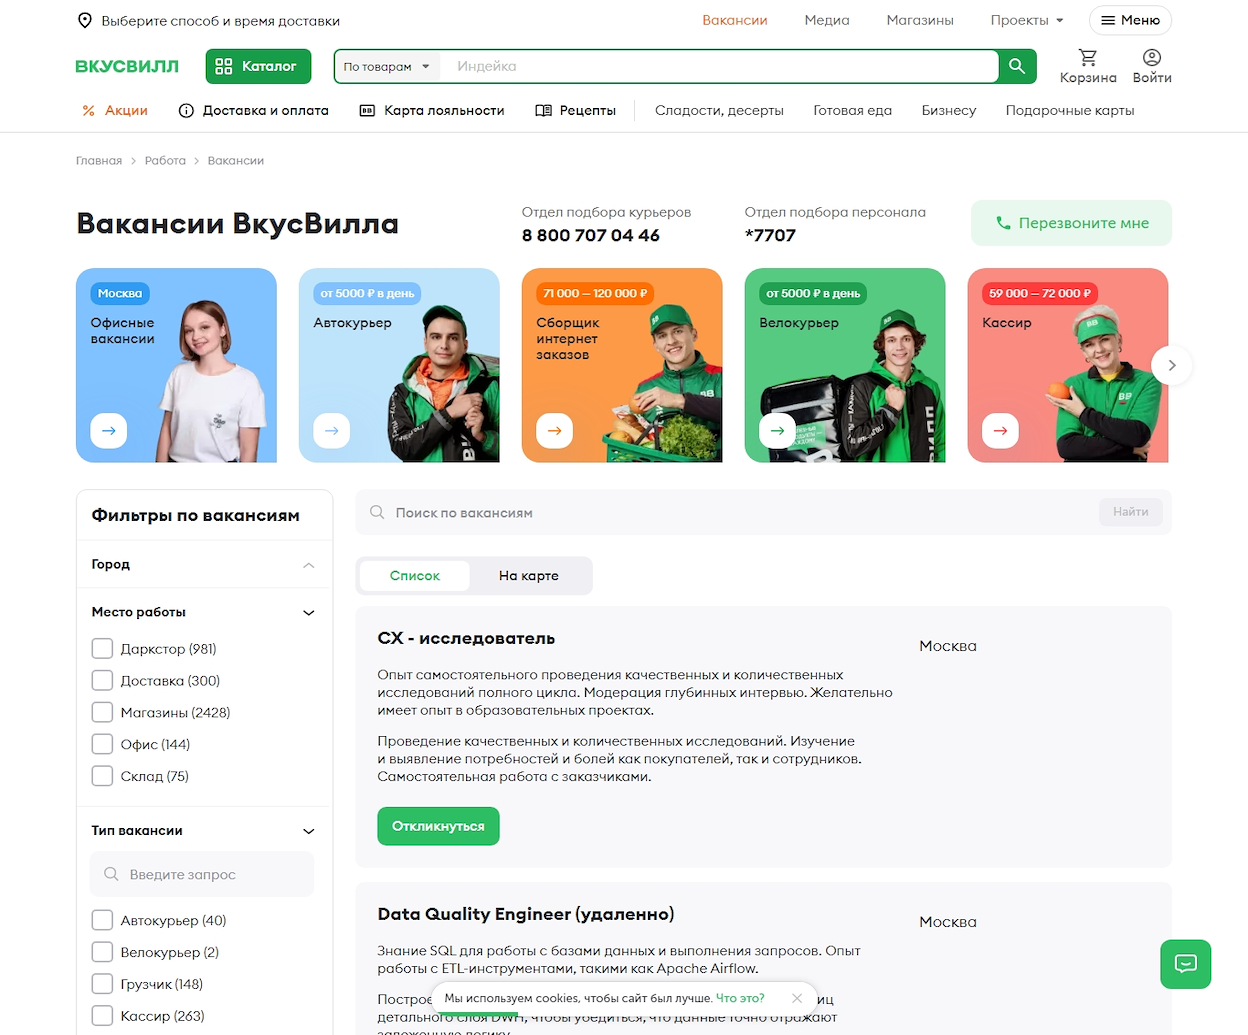The image size is (1248, 1035).
Task: Click arrow on Кассир card
Action: coord(1001,431)
